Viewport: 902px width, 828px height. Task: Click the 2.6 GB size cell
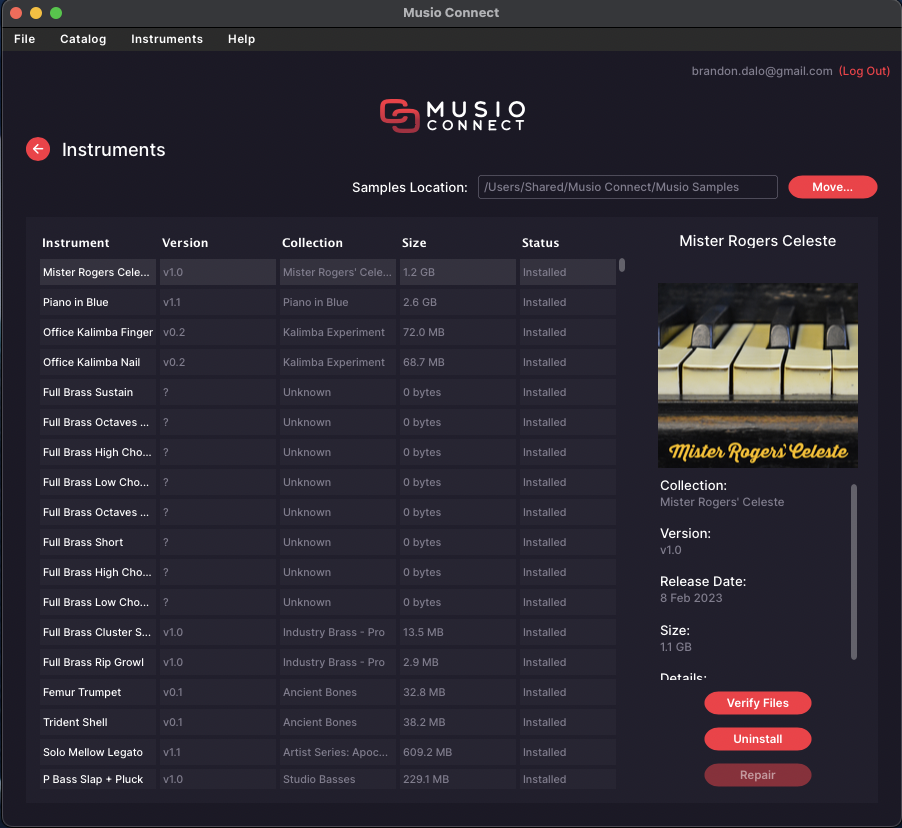pos(457,302)
